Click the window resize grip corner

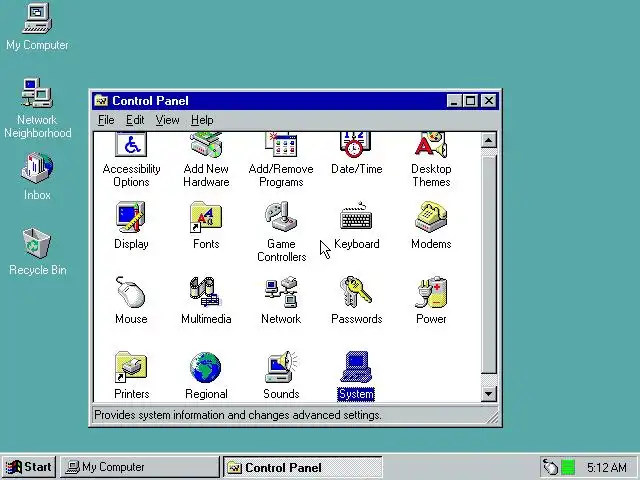click(493, 418)
